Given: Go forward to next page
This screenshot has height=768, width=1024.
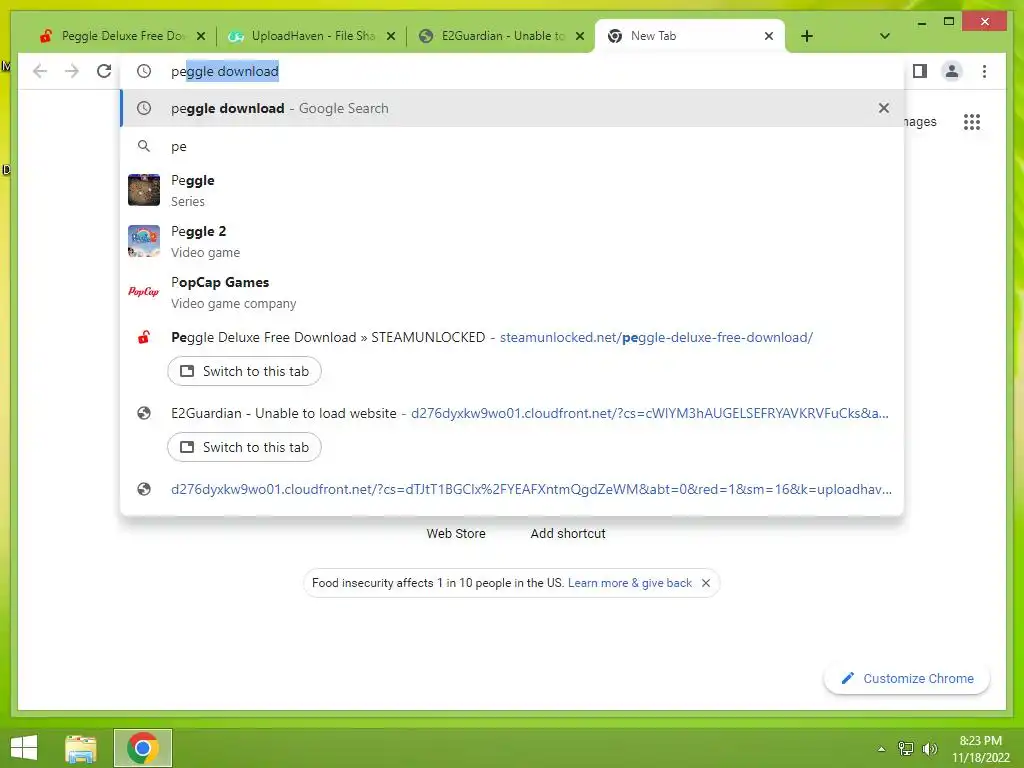Looking at the screenshot, I should (72, 71).
